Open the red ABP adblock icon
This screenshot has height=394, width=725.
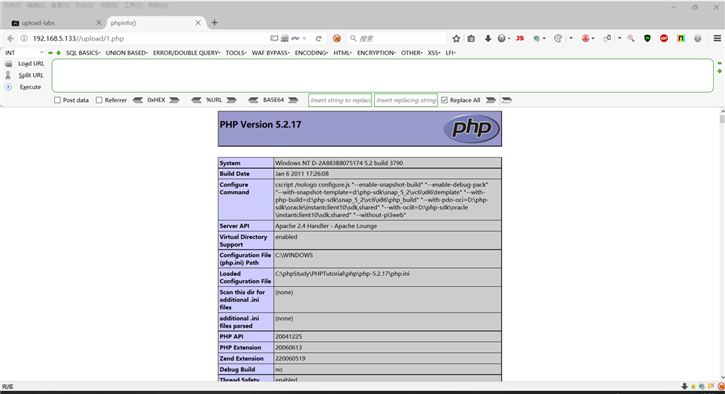[x=664, y=38]
